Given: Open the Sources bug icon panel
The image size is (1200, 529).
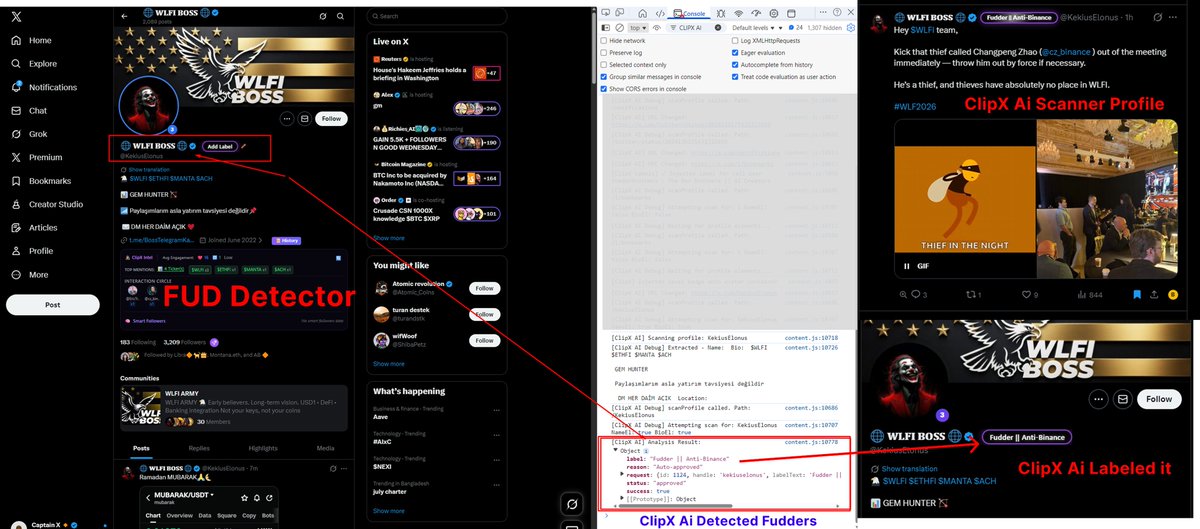Looking at the screenshot, I should [x=721, y=14].
